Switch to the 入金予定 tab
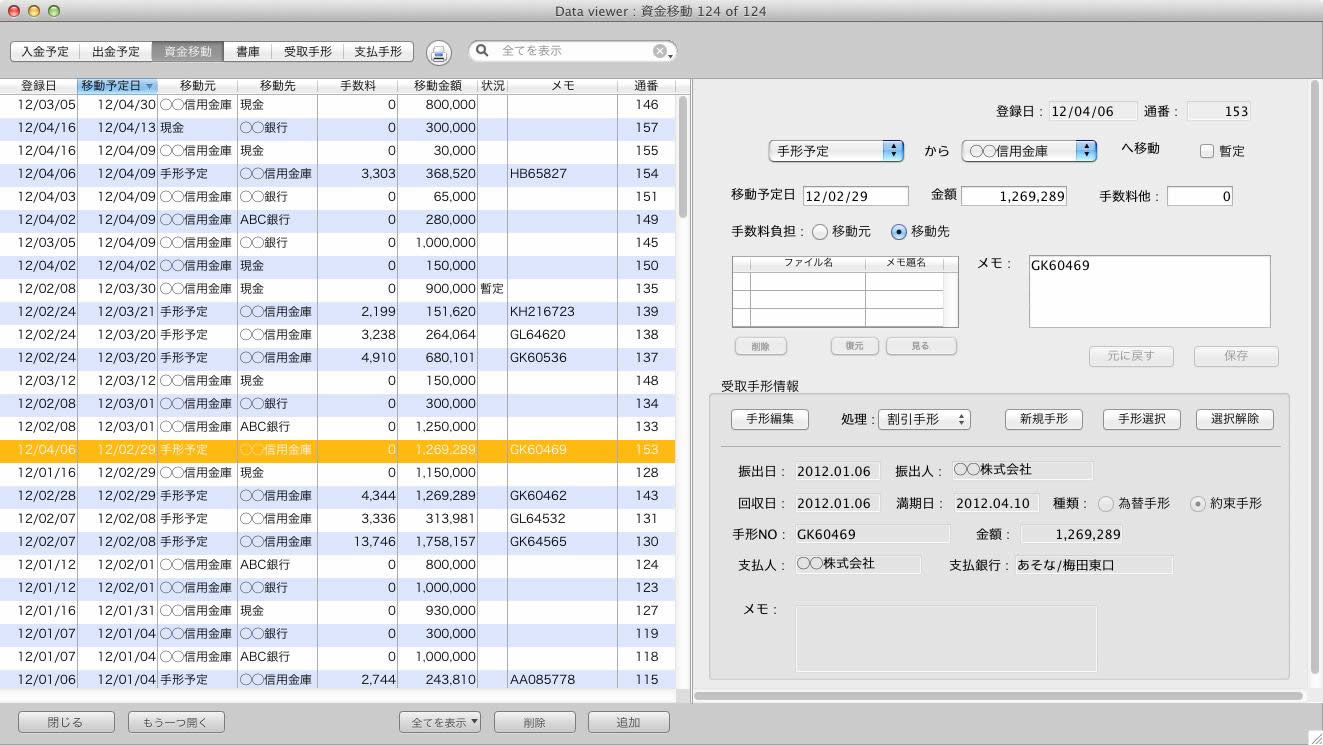 coord(45,52)
